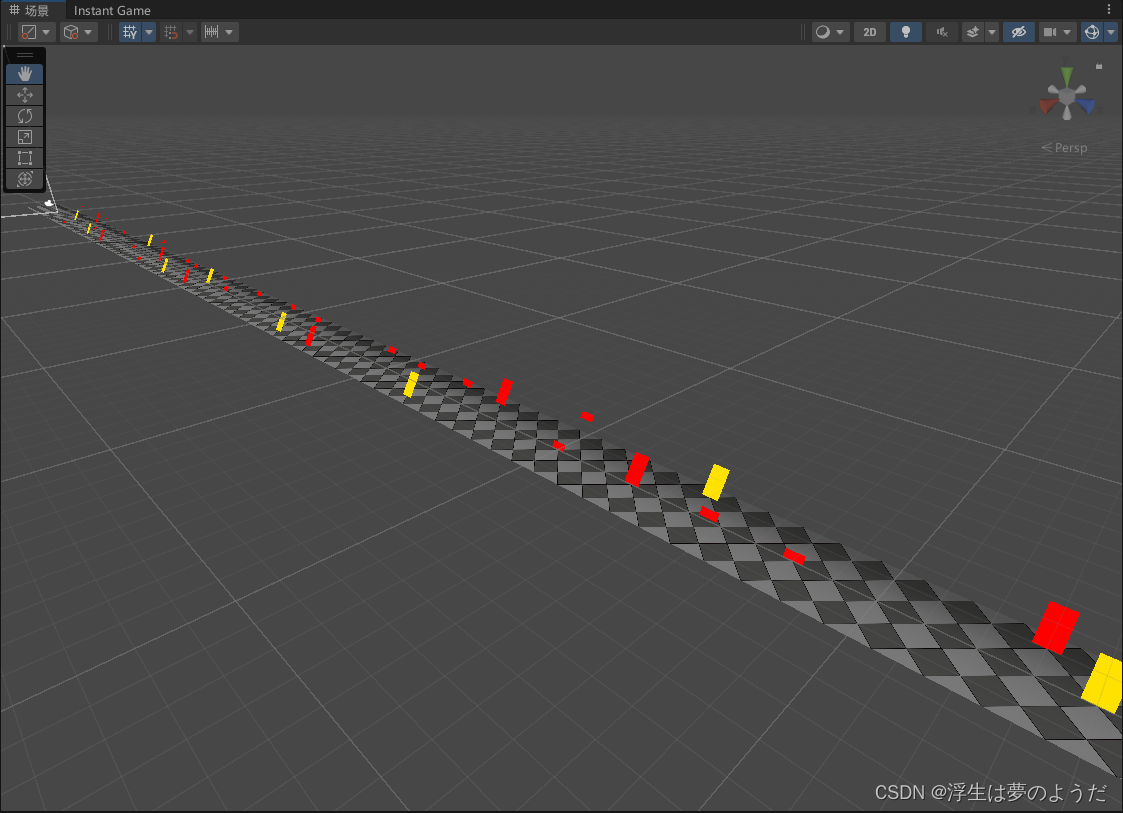The width and height of the screenshot is (1123, 813).
Task: Select the Rotate tool
Action: pos(24,116)
